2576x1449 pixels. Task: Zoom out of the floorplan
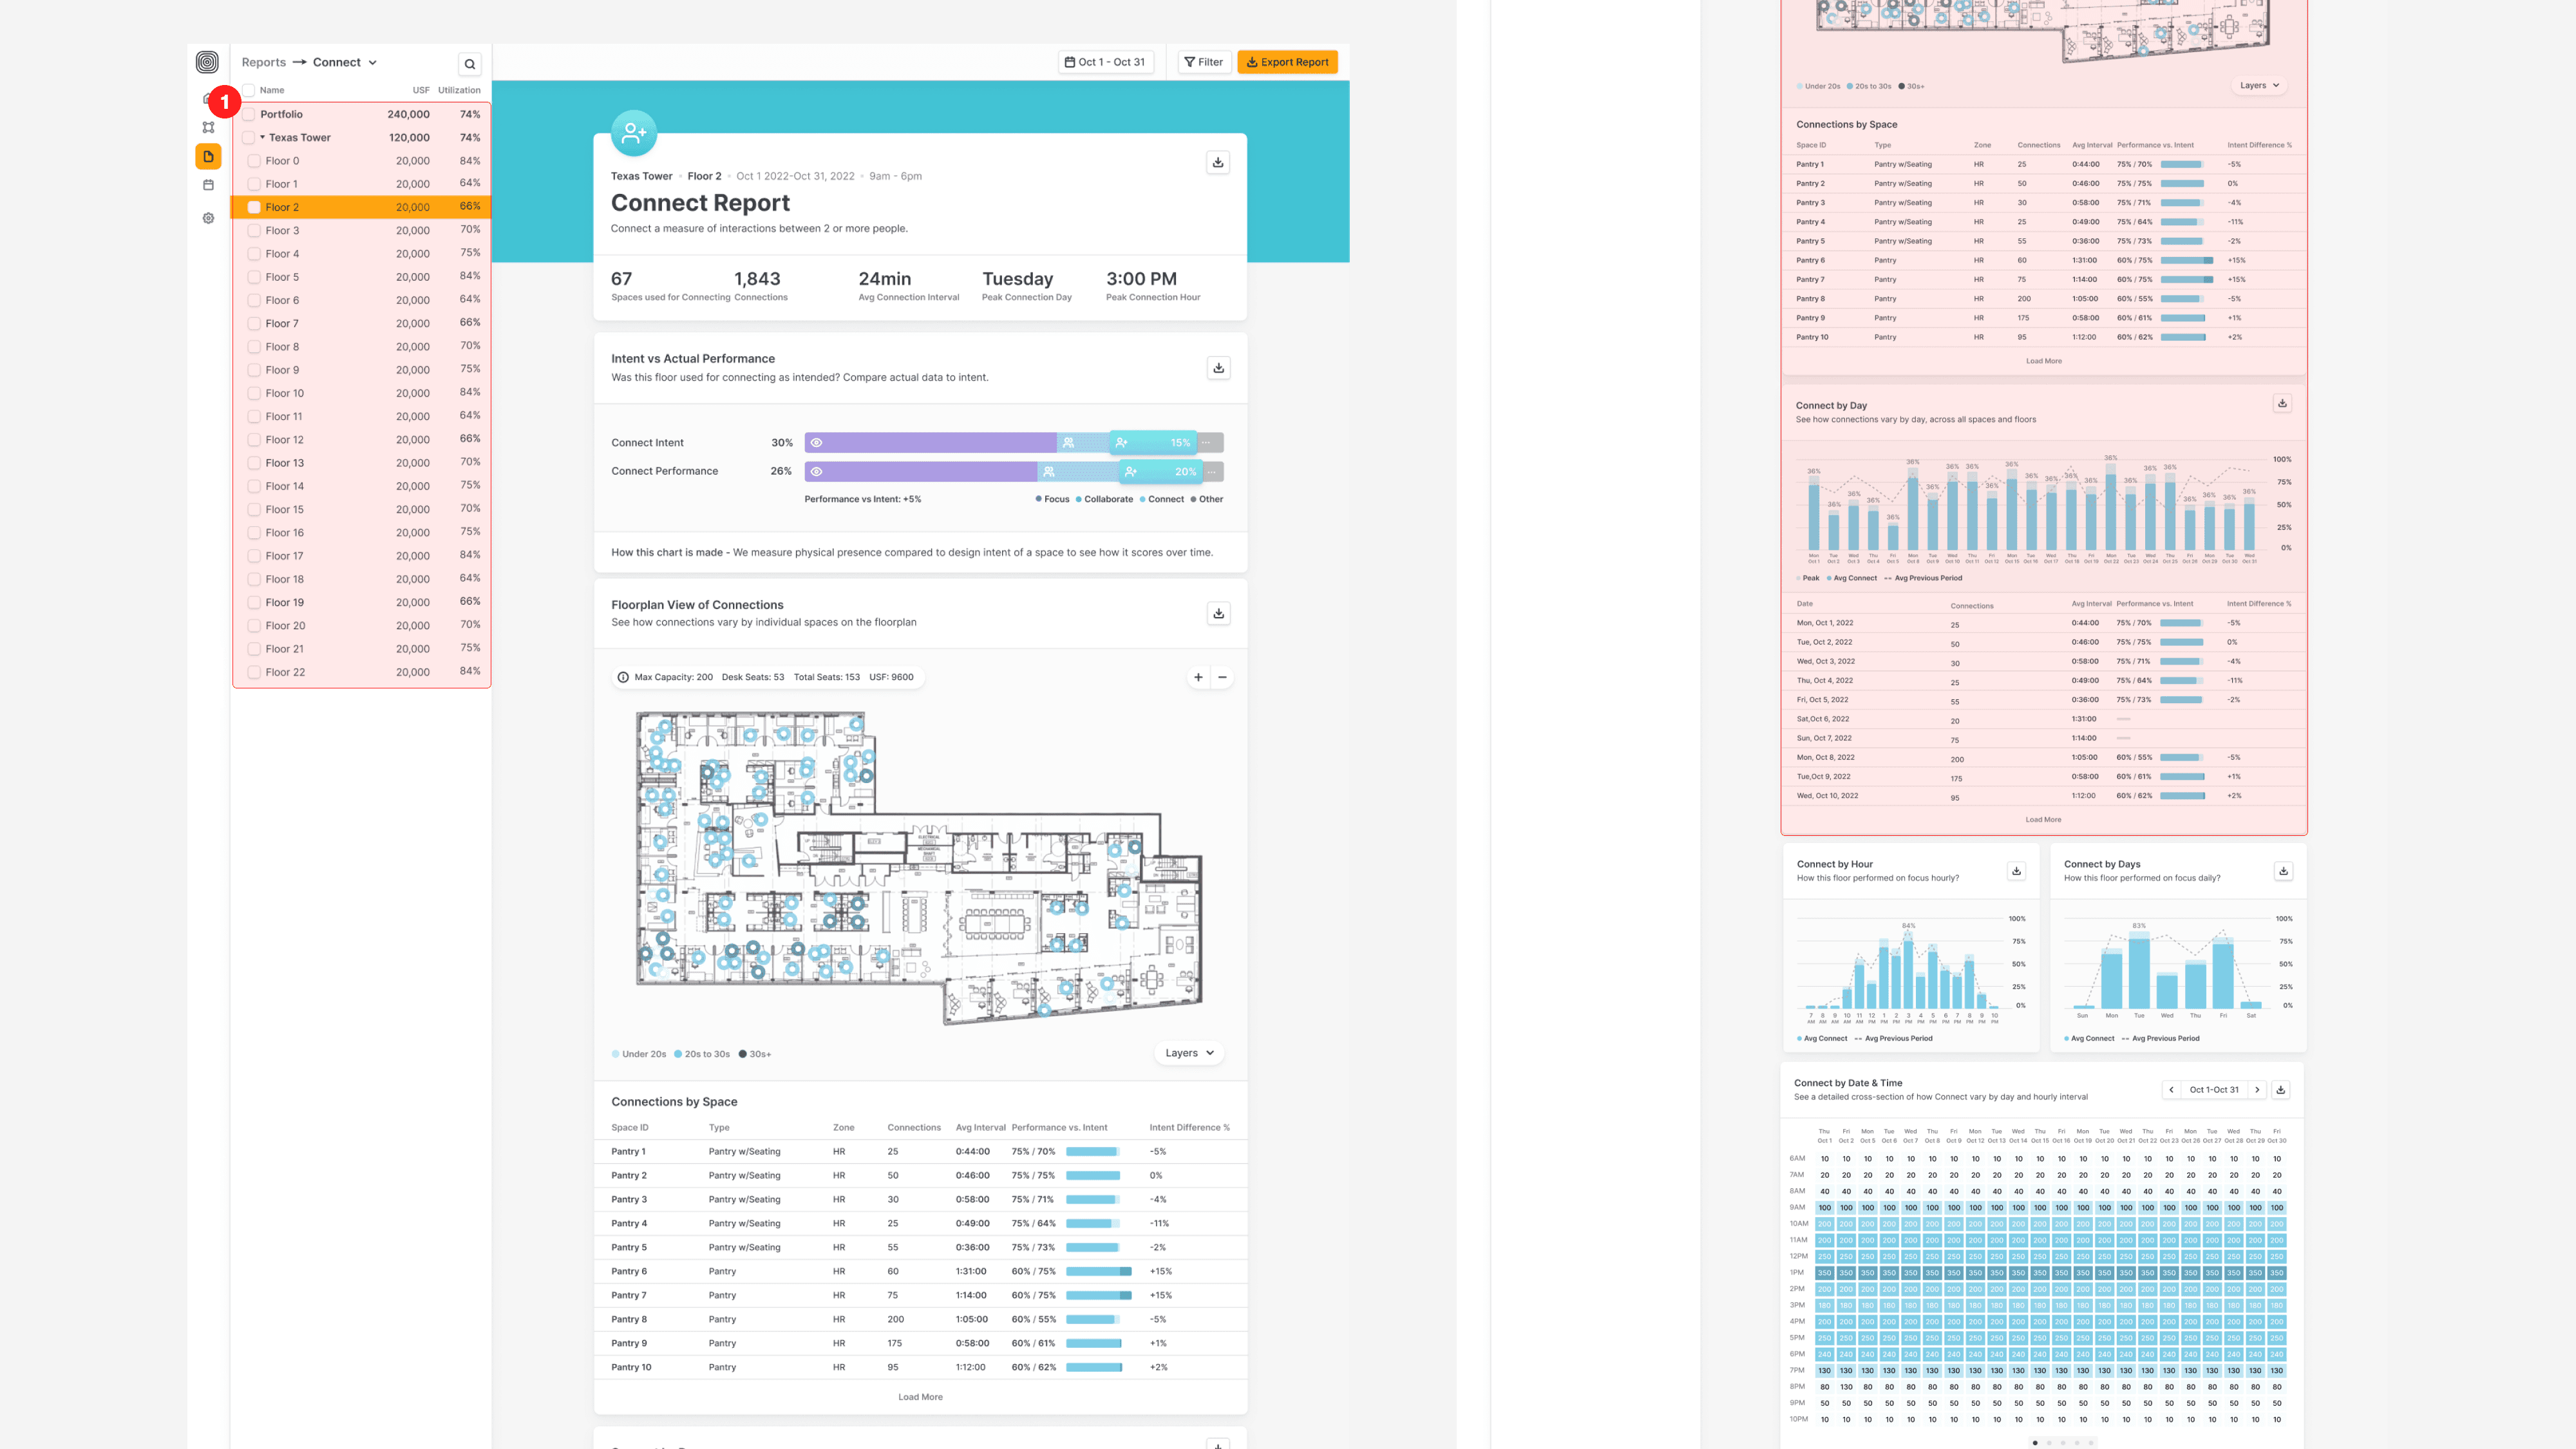point(1222,677)
